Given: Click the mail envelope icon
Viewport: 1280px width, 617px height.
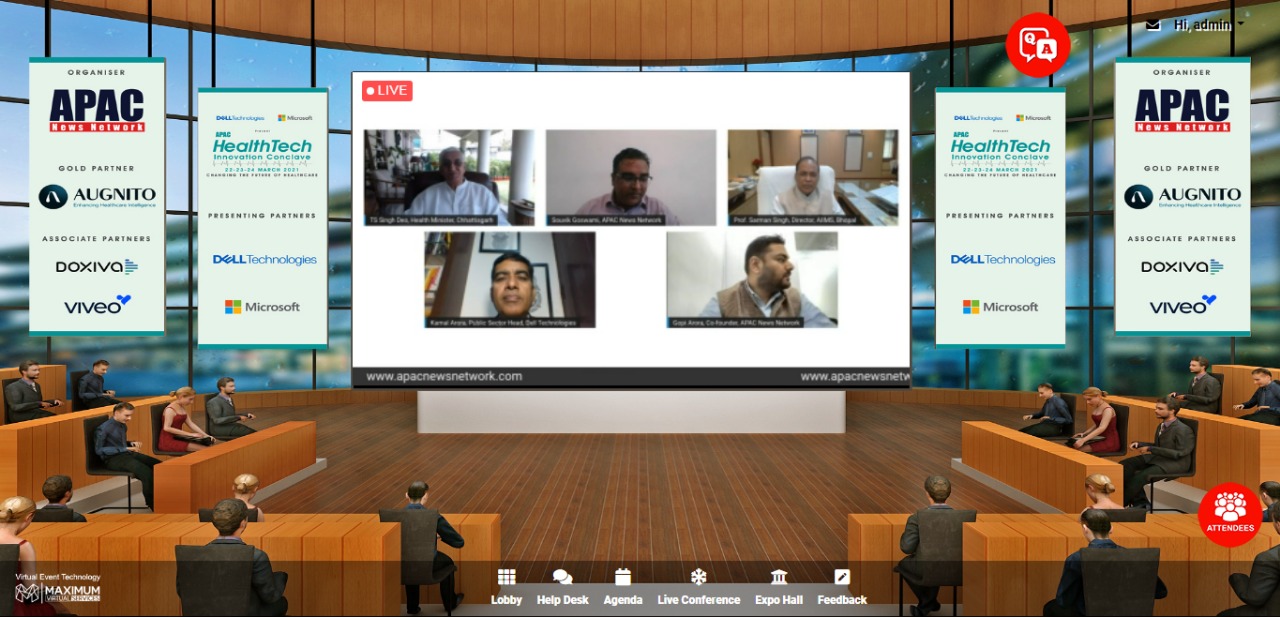Looking at the screenshot, I should (x=1153, y=25).
